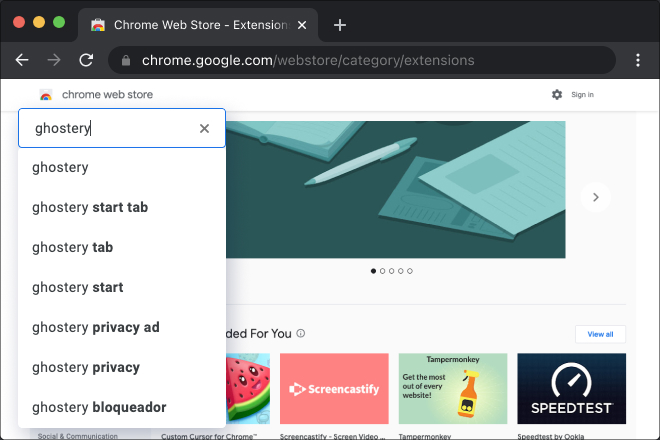Click the info icon beside For You

click(301, 334)
